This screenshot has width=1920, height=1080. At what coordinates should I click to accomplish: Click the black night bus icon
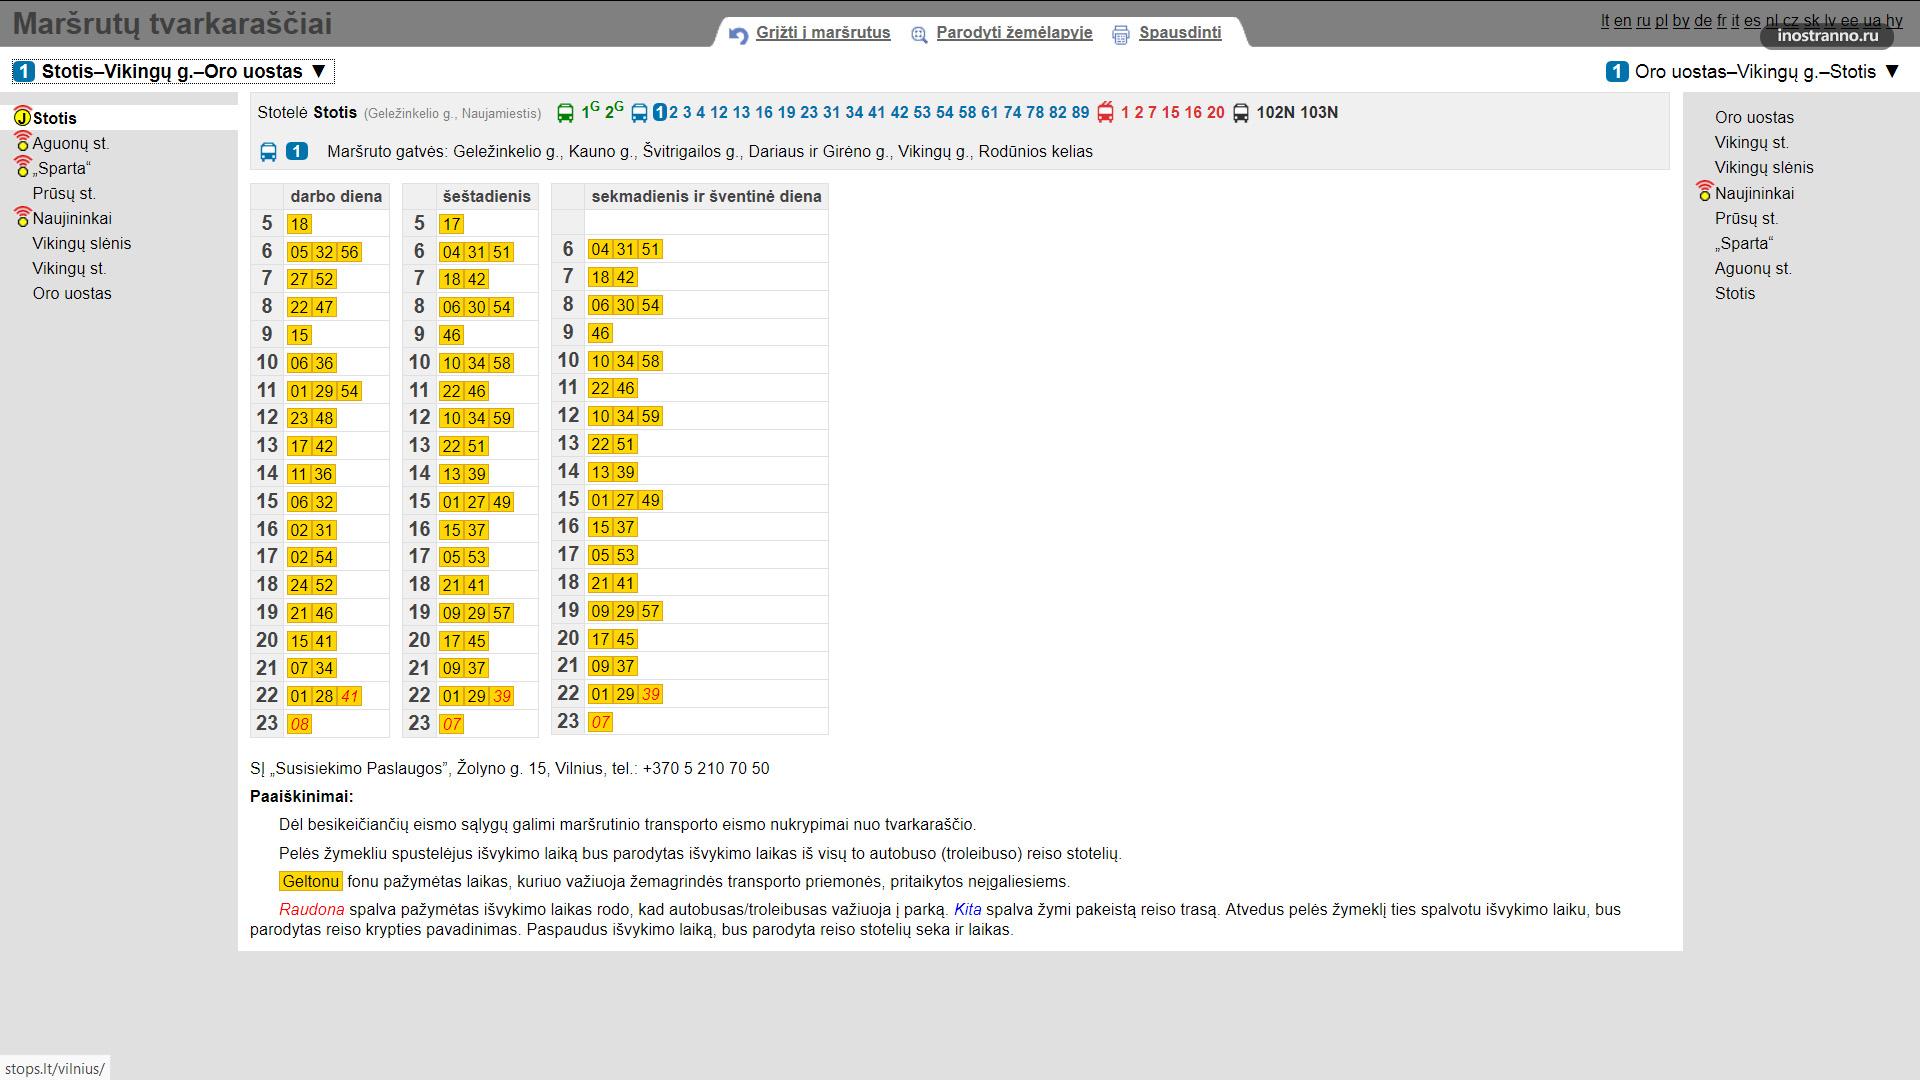point(1240,113)
